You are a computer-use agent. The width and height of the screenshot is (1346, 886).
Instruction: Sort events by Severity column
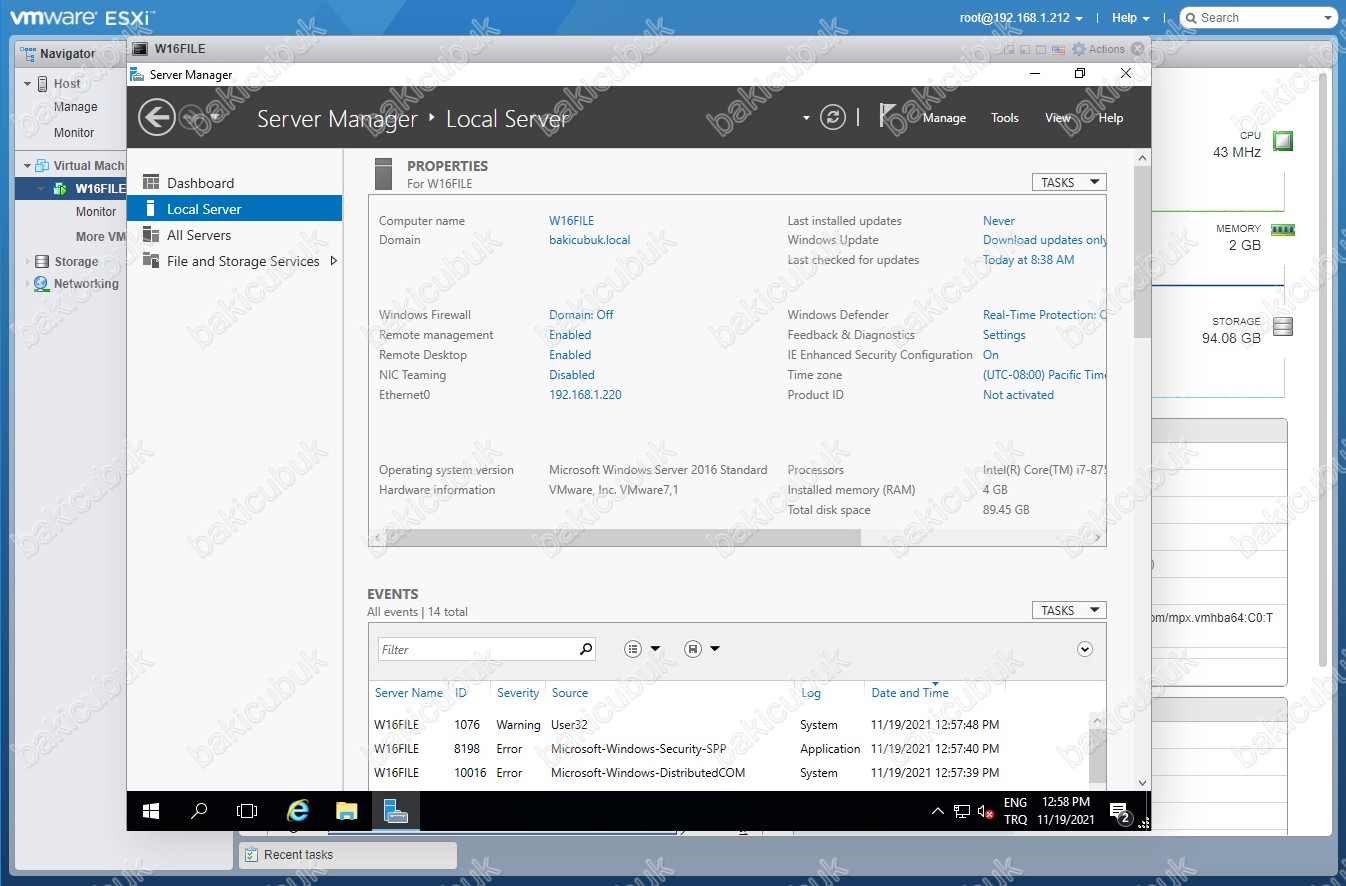(518, 693)
